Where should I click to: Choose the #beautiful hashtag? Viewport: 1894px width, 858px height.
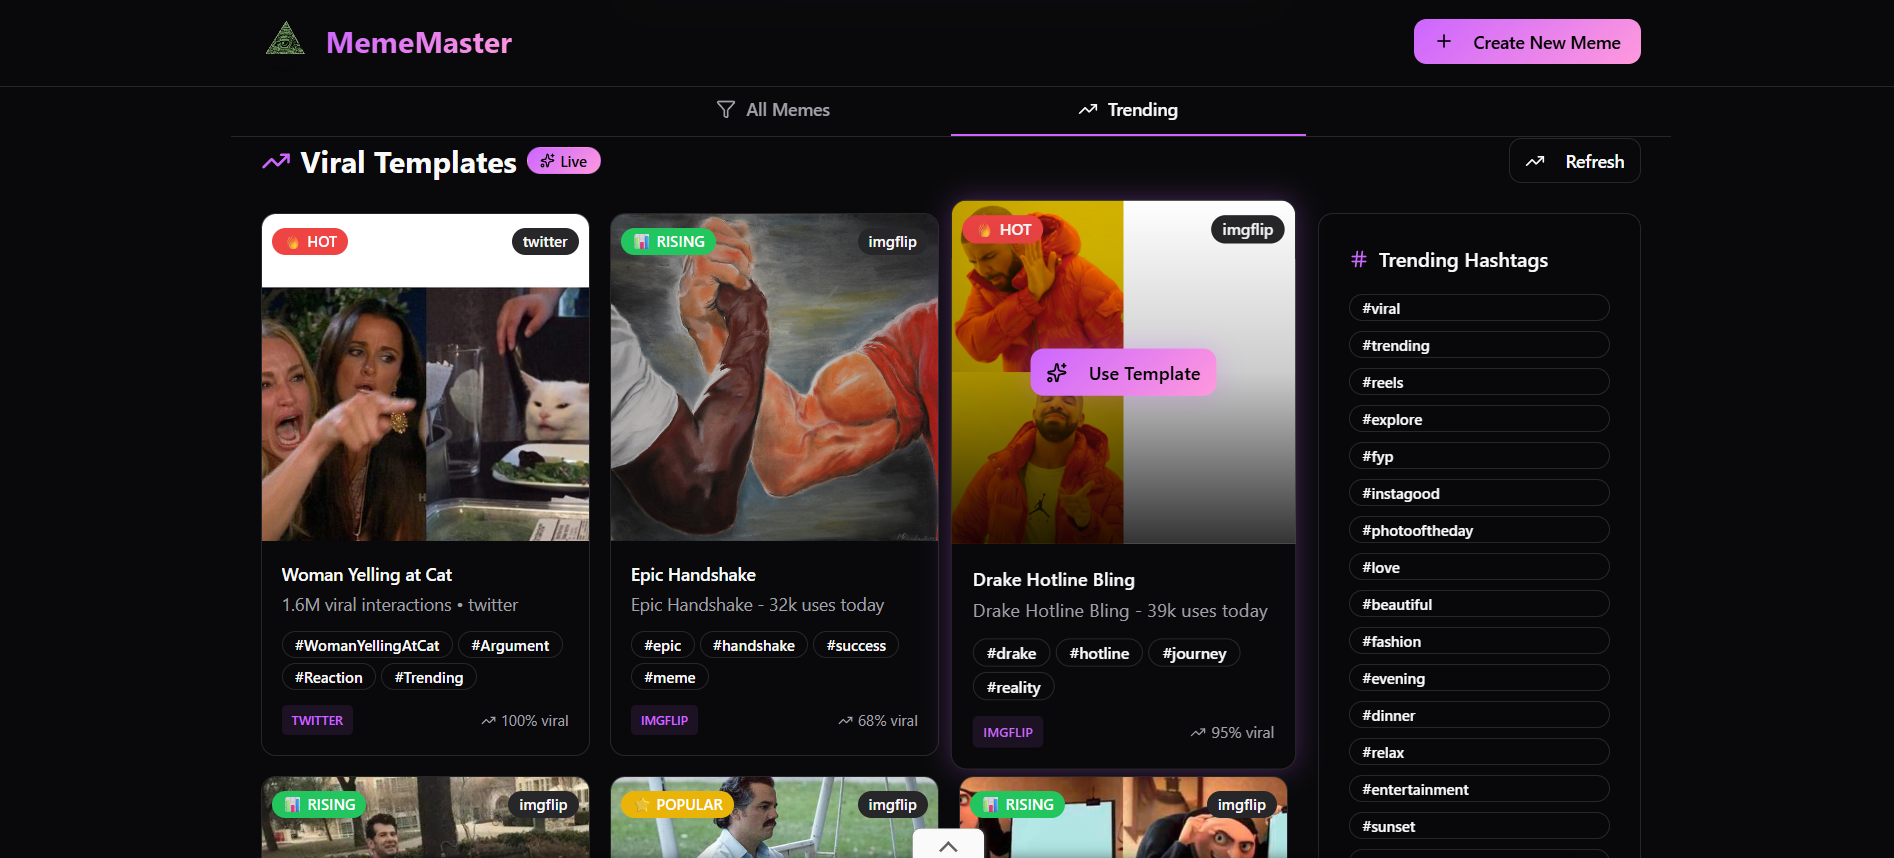(x=1479, y=604)
